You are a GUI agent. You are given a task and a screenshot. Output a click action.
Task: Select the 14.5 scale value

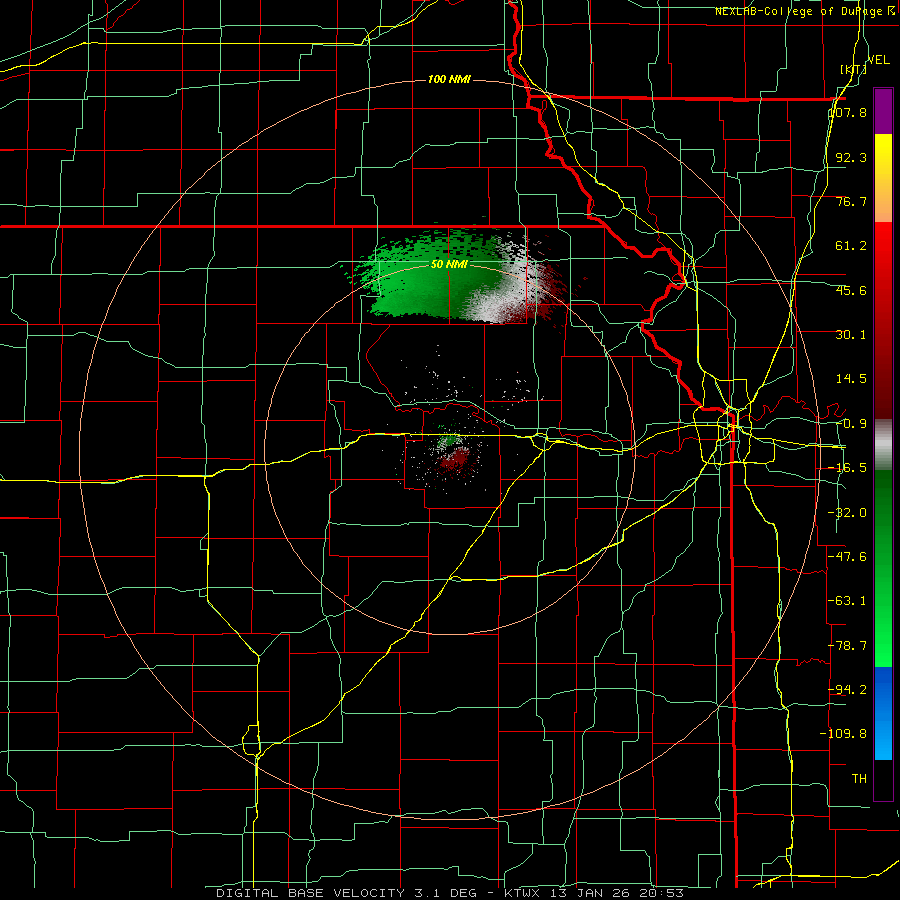tap(851, 379)
